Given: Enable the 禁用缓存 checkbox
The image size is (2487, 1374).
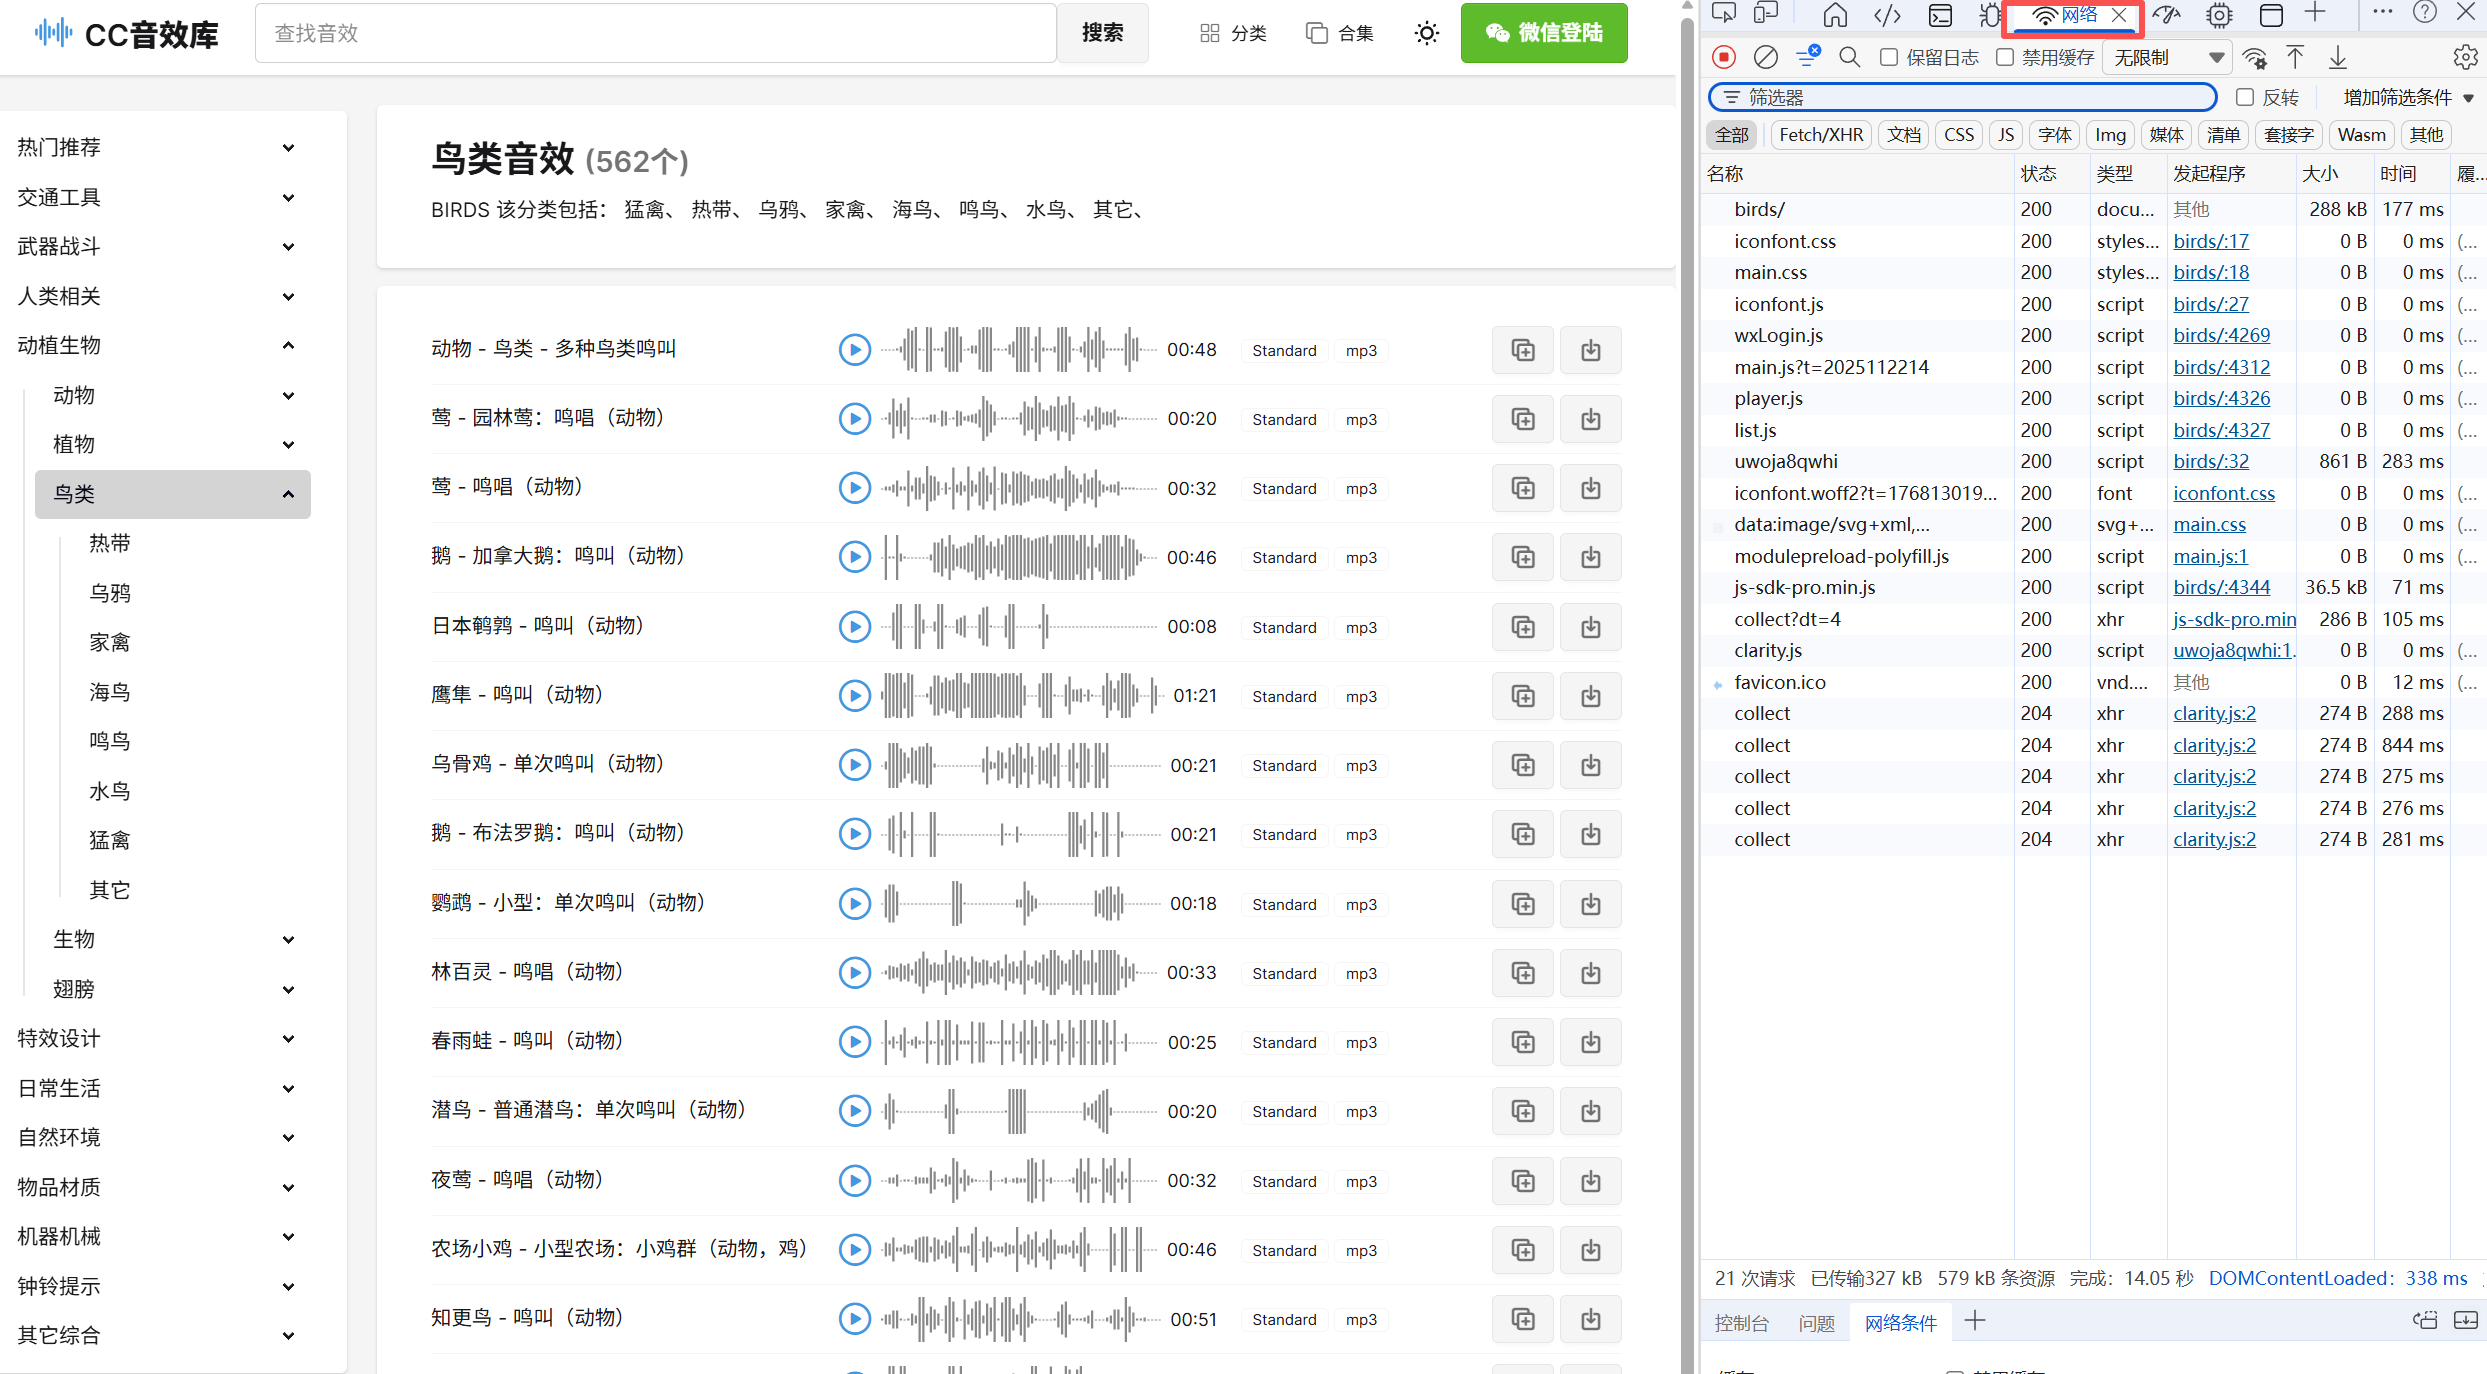Looking at the screenshot, I should pyautogui.click(x=2005, y=57).
